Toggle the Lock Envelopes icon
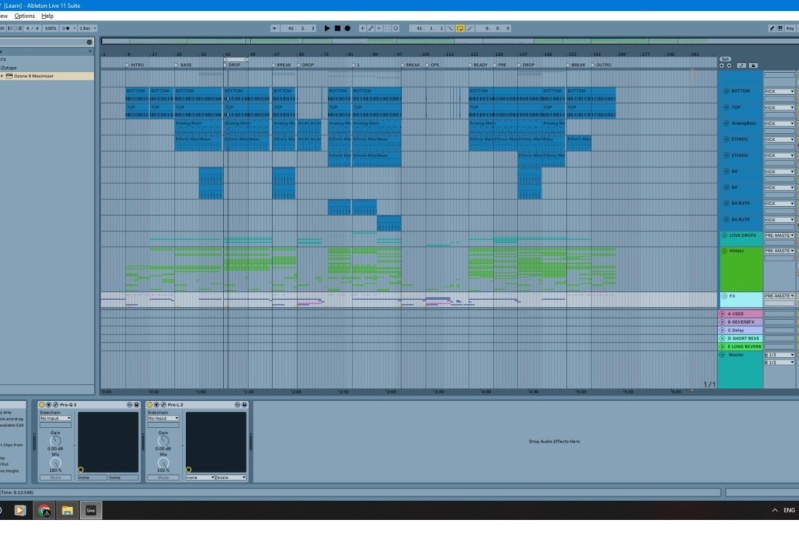The height and width of the screenshot is (540, 799). tap(753, 66)
